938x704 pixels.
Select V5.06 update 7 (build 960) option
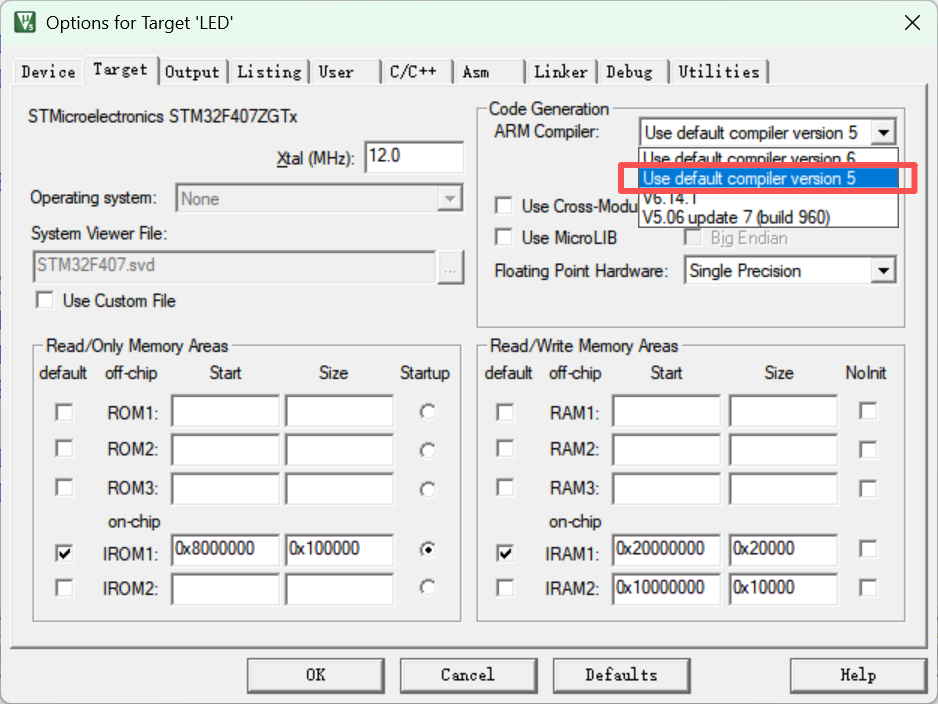(x=768, y=217)
